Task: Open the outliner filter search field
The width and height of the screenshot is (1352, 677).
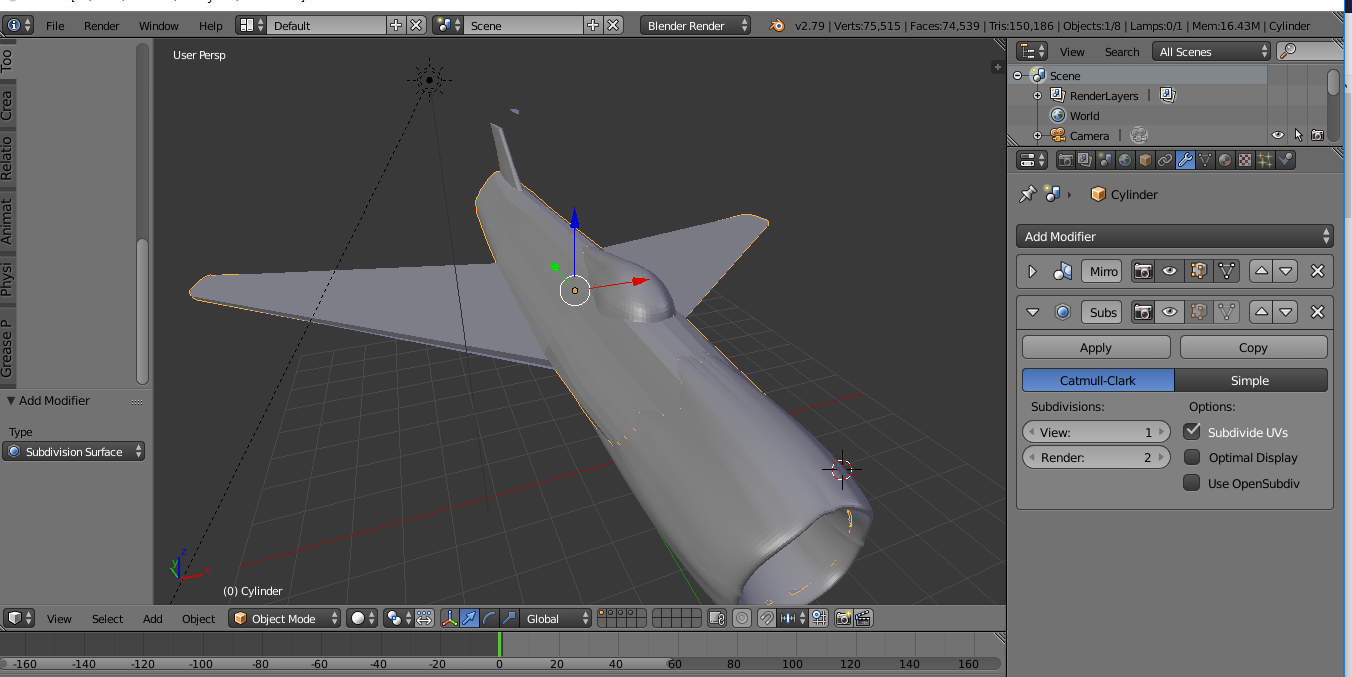Action: [x=1310, y=51]
